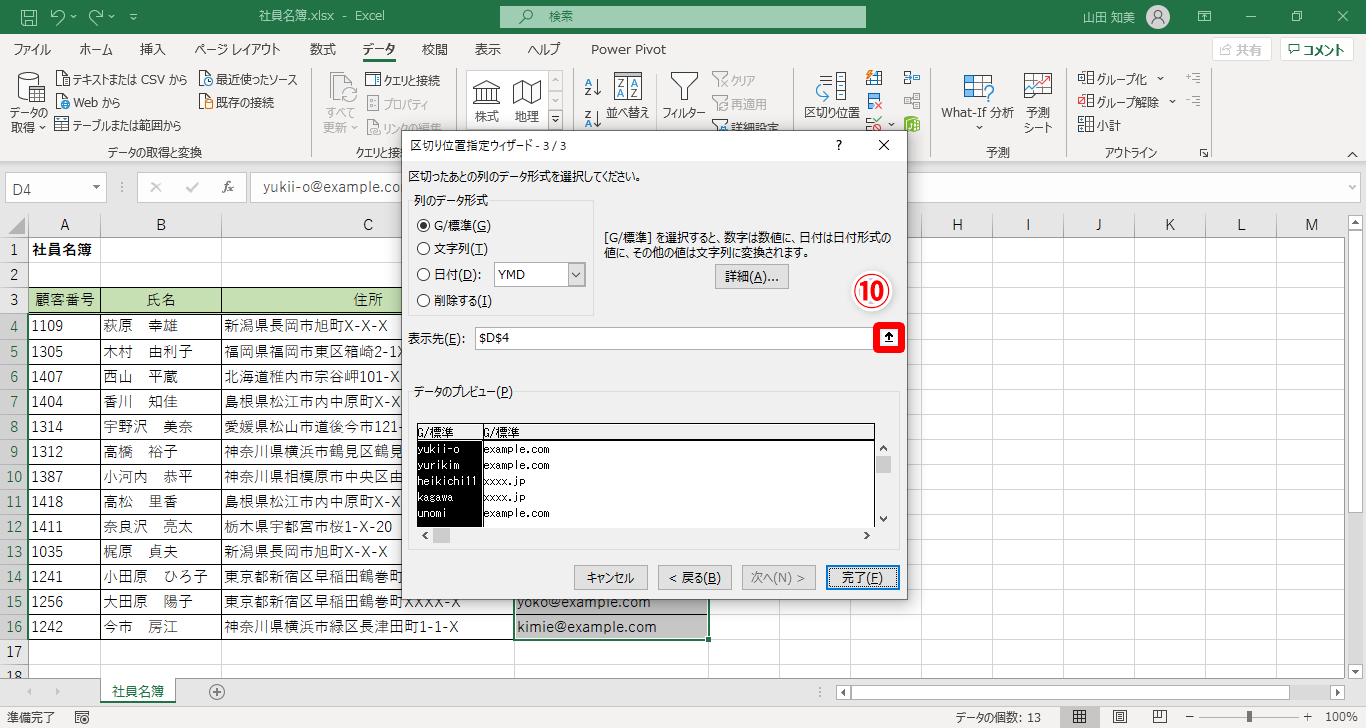This screenshot has width=1366, height=728.
Task: Click the zoom in plus button
Action: tap(1309, 716)
